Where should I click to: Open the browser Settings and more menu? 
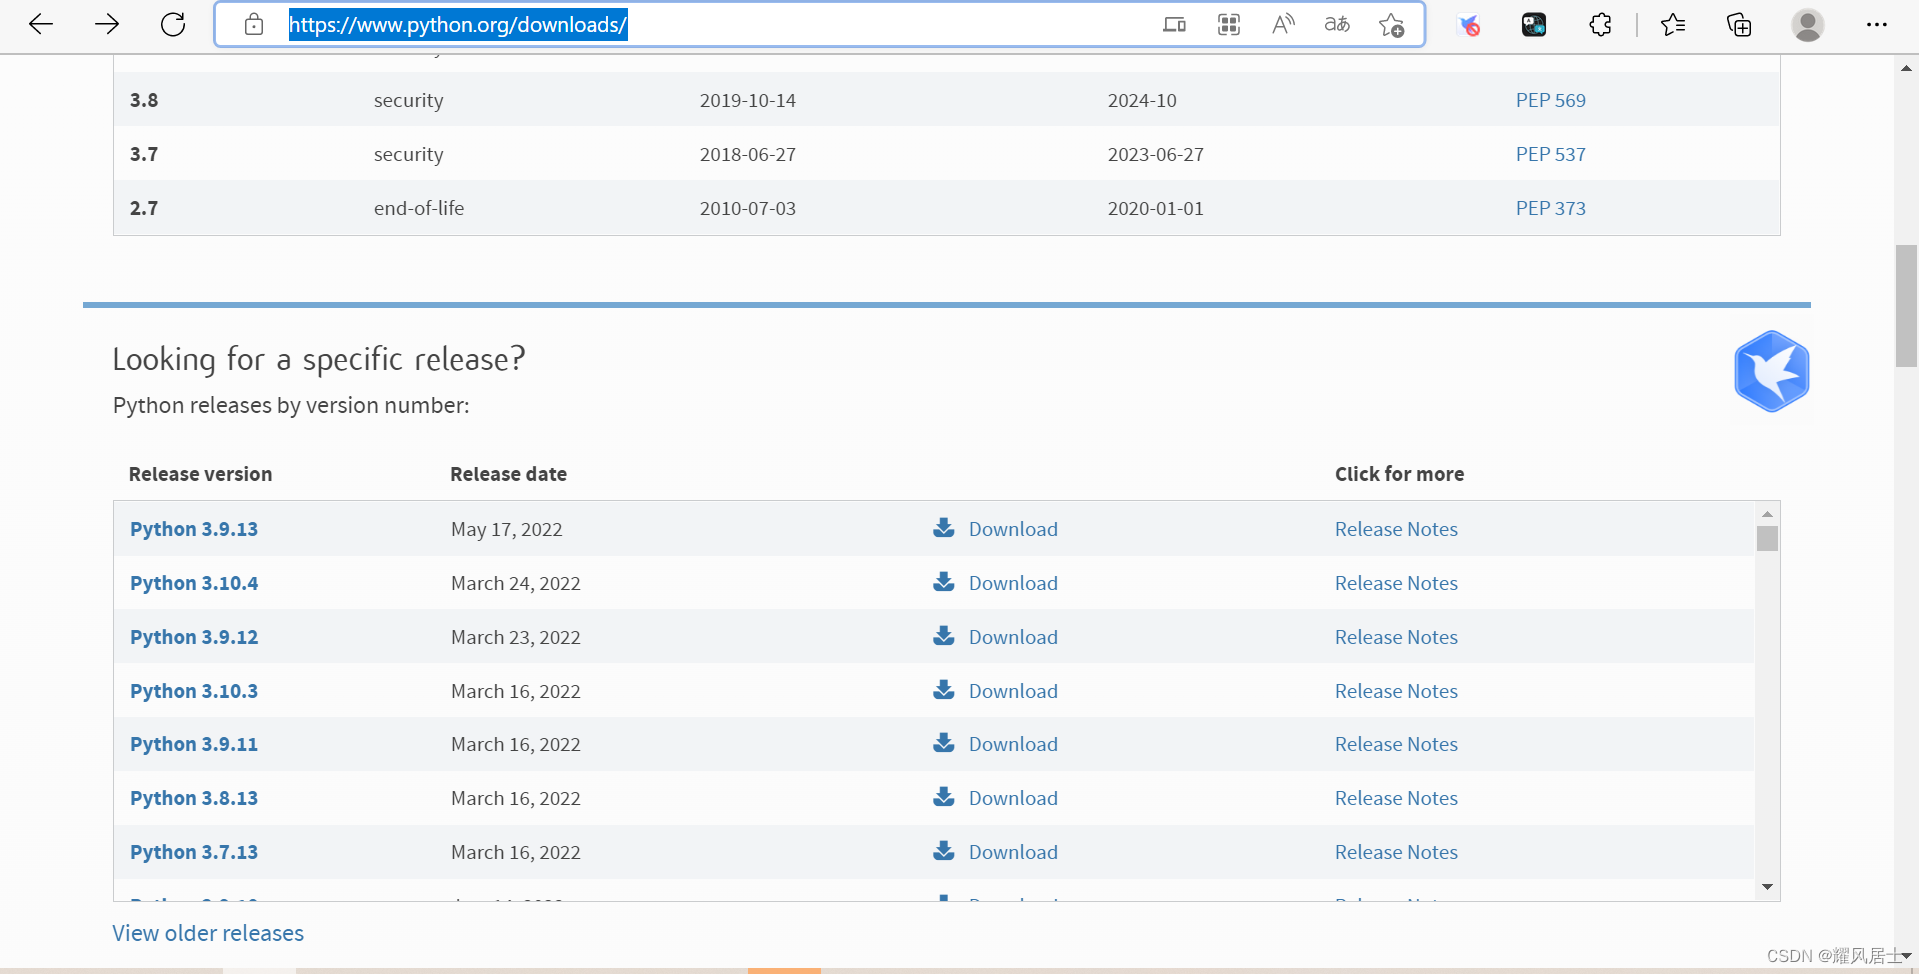click(1877, 25)
